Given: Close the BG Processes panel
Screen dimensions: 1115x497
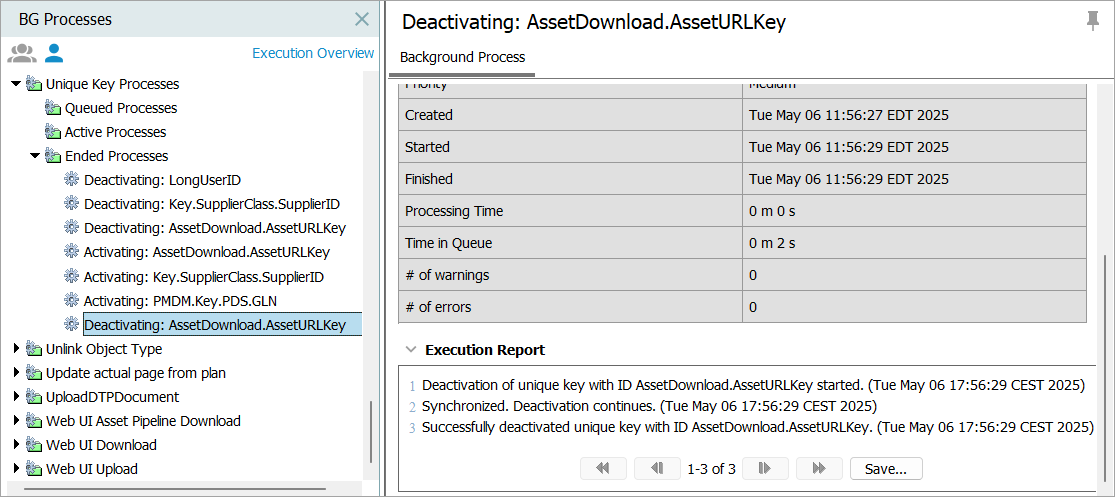Looking at the screenshot, I should click(362, 19).
